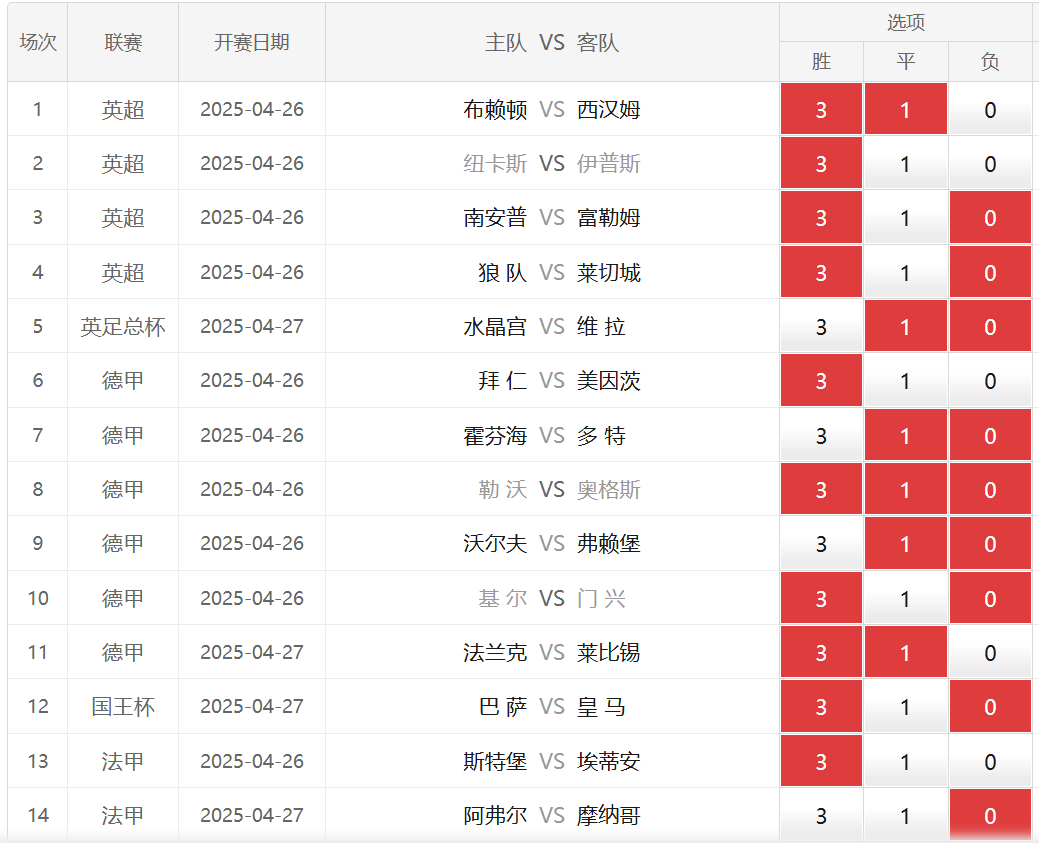Select draw (1) for 巴萨 vs 皇马
Viewport: 1039px width, 853px height.
[x=905, y=707]
